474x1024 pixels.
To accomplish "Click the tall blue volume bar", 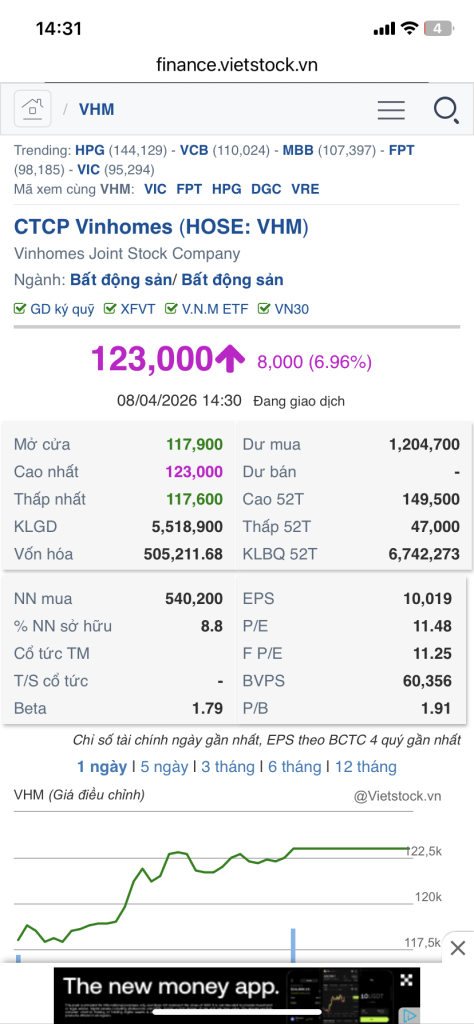I will 293,945.
